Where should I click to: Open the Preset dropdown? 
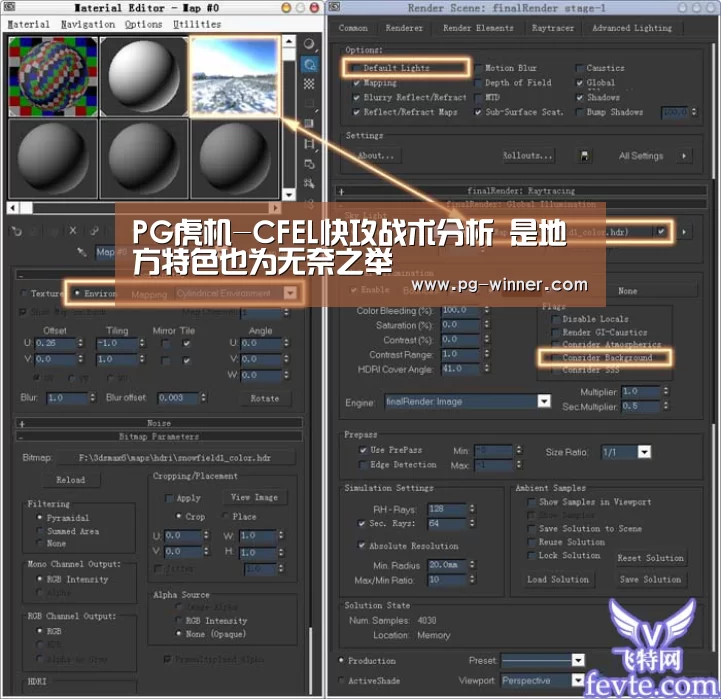(x=578, y=661)
